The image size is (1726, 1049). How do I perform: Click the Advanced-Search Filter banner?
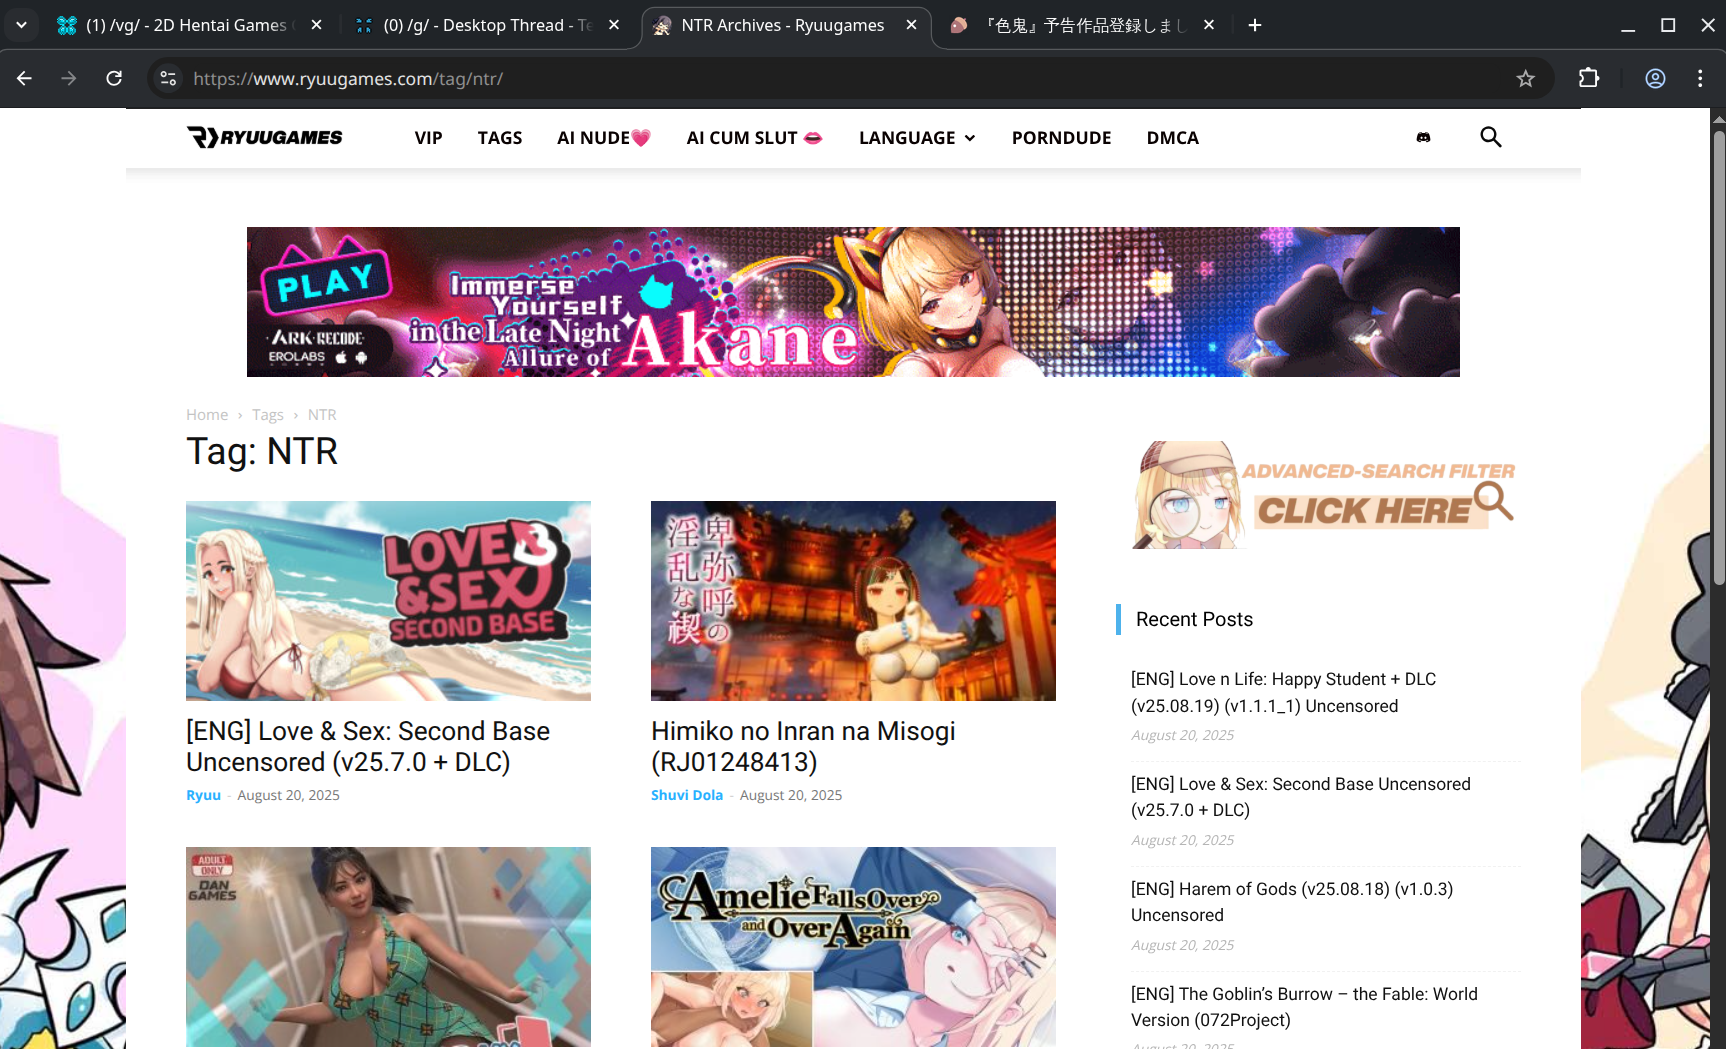pos(1325,495)
